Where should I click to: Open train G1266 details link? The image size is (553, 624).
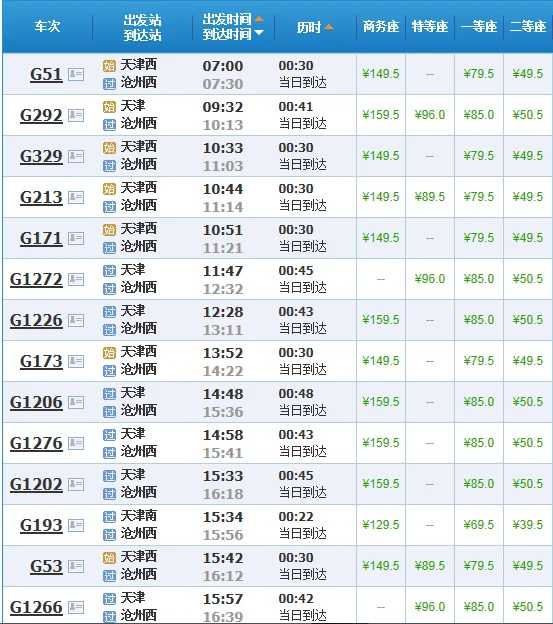tap(36, 608)
